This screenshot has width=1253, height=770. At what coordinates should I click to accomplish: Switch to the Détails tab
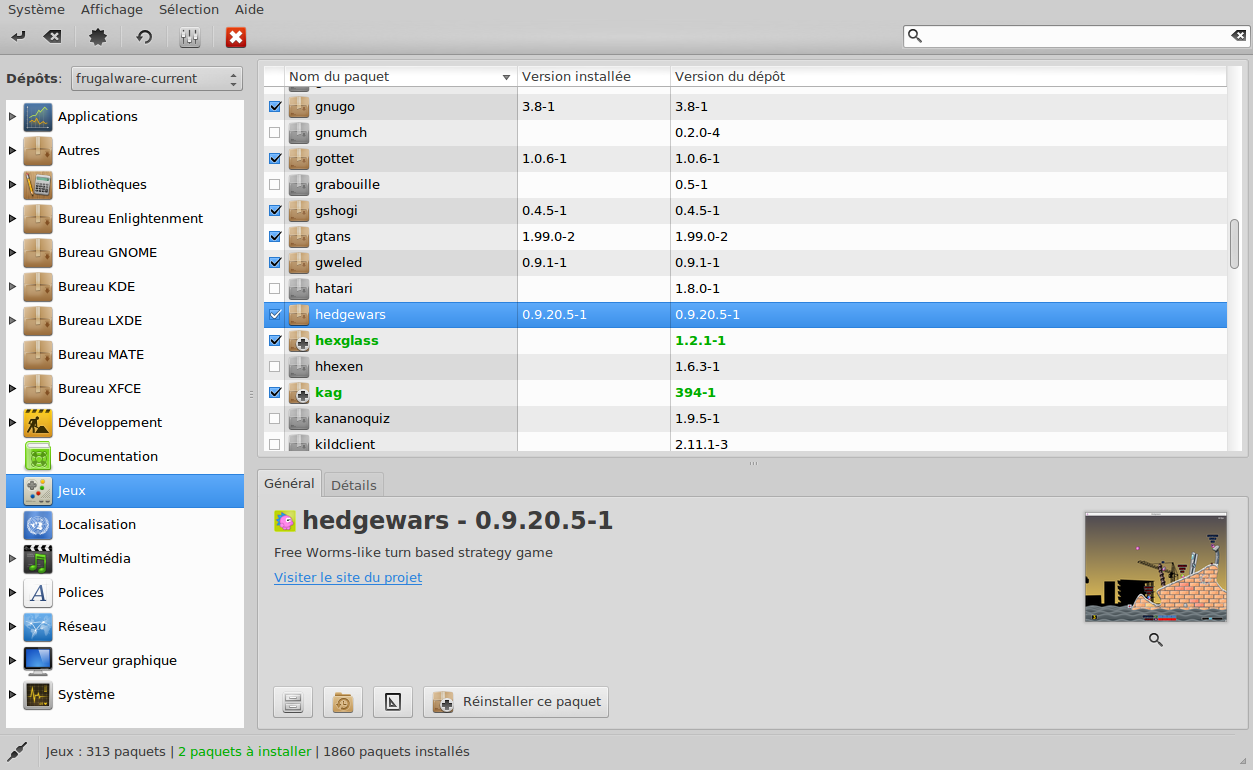click(354, 485)
